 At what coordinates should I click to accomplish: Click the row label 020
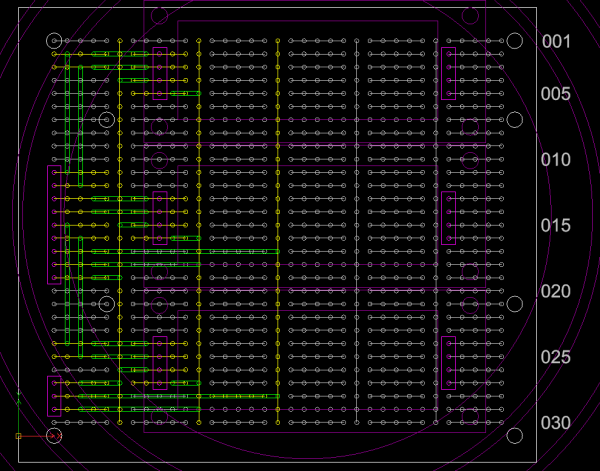click(x=556, y=292)
